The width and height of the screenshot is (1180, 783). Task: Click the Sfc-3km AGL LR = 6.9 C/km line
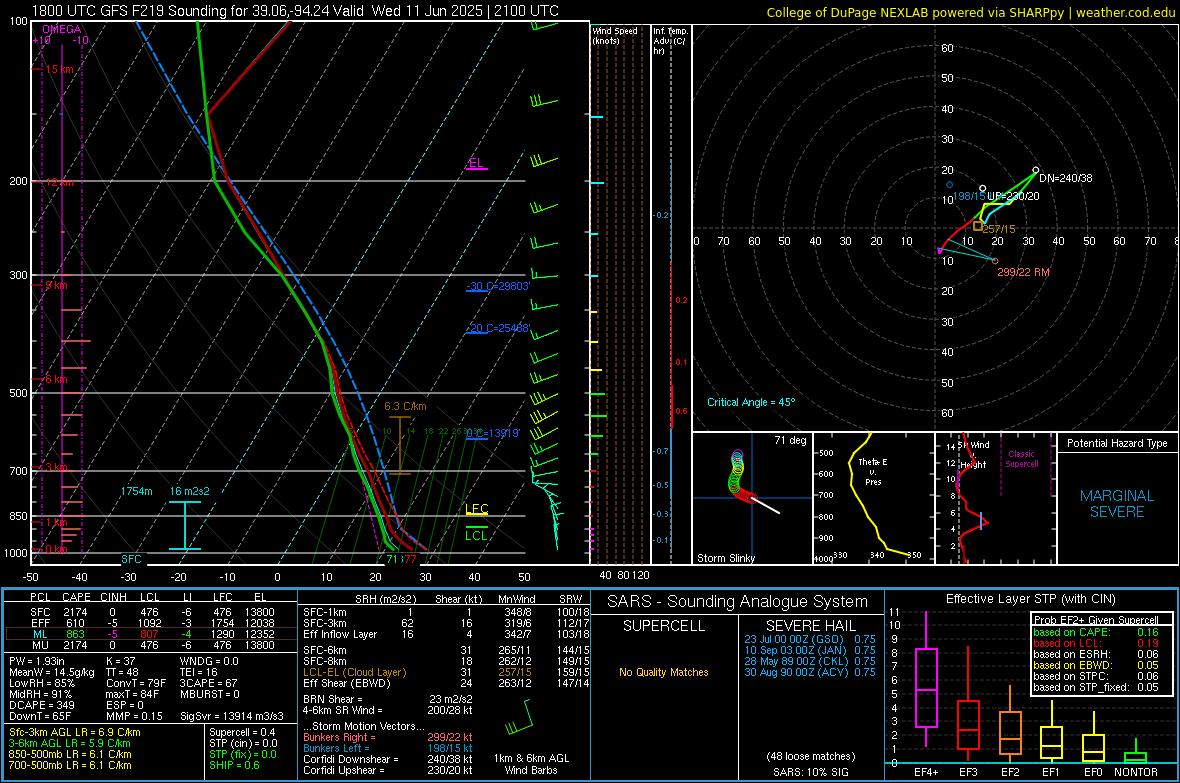(x=75, y=732)
